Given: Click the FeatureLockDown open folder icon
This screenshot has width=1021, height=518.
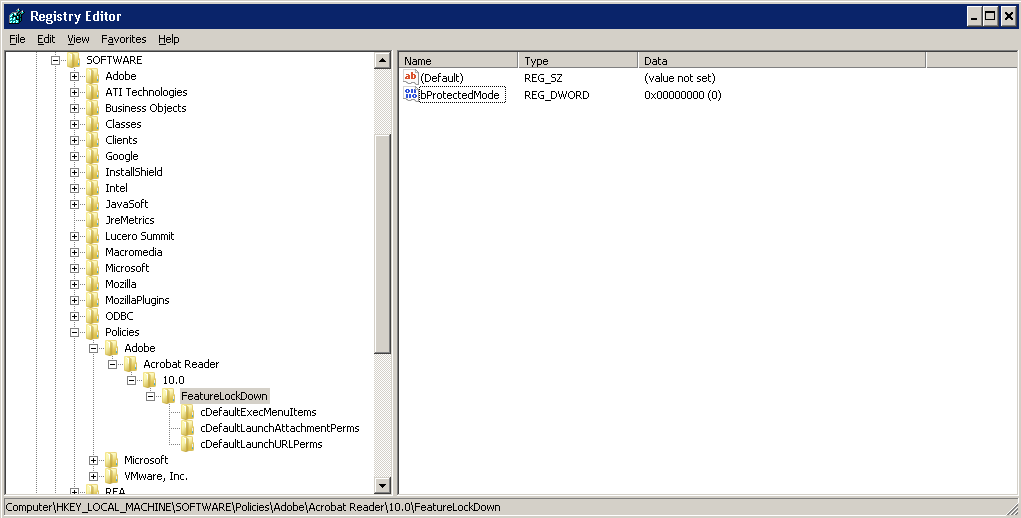Looking at the screenshot, I should (x=169, y=396).
